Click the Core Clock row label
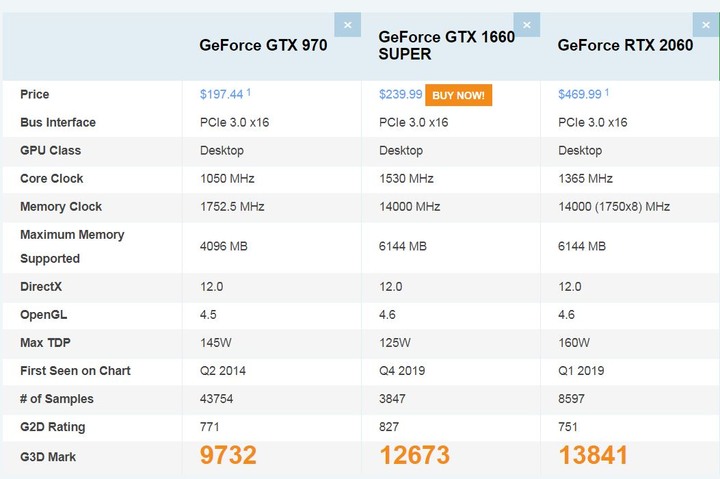The image size is (720, 479). click(51, 178)
